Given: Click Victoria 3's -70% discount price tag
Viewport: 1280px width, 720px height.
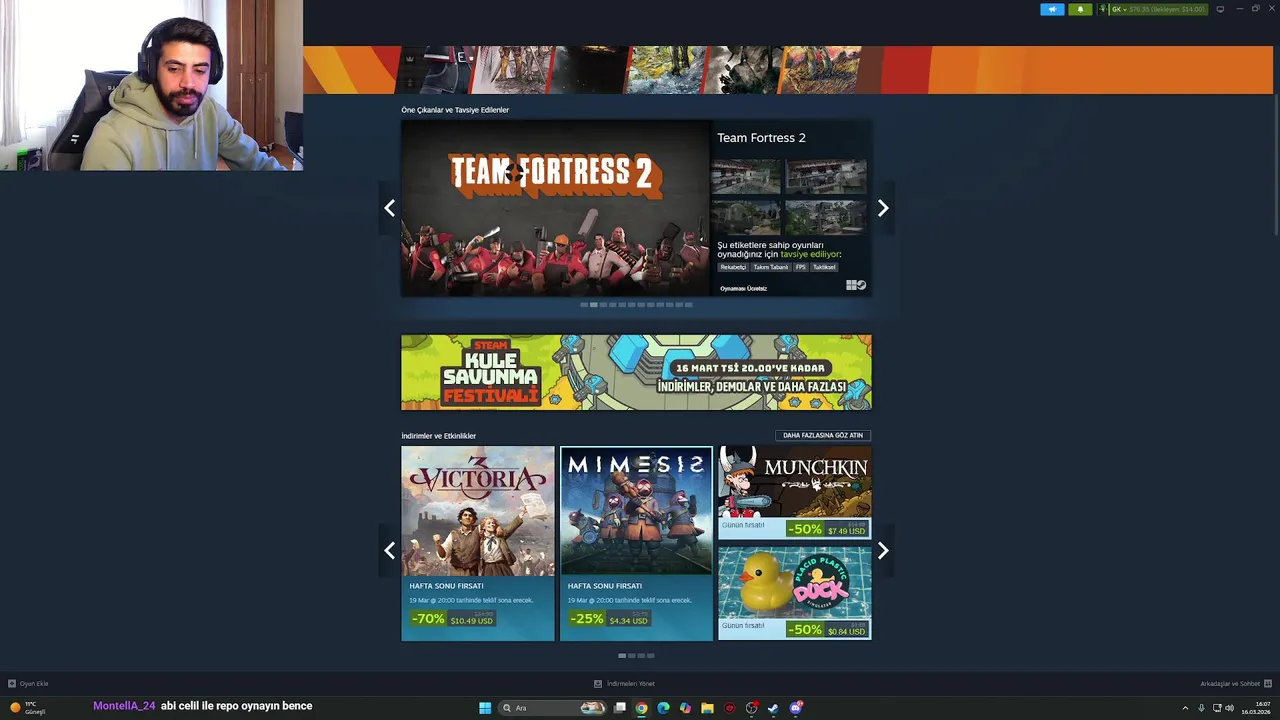Looking at the screenshot, I should click(x=452, y=619).
